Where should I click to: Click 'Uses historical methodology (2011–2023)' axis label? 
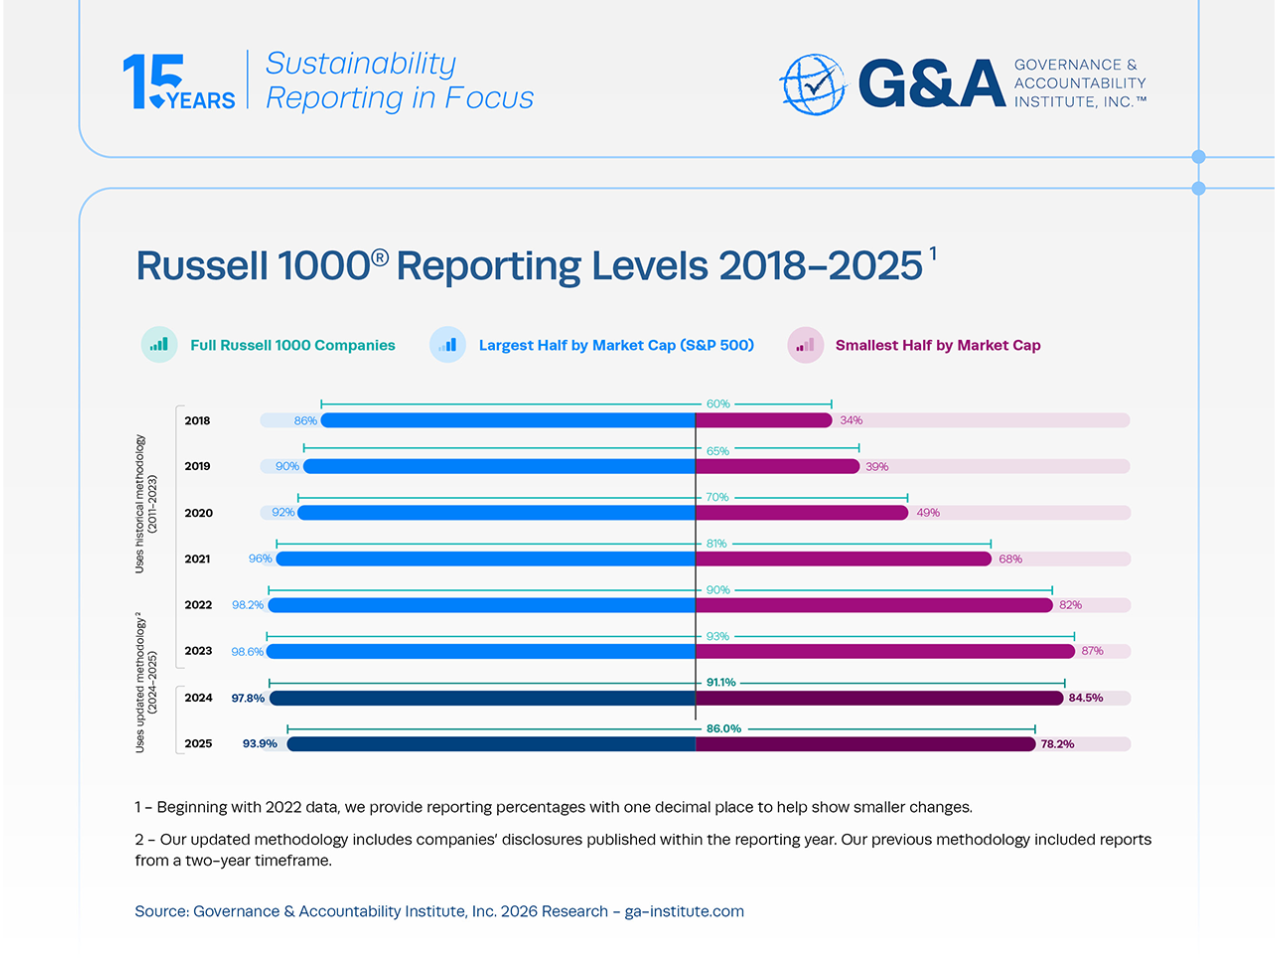point(146,504)
